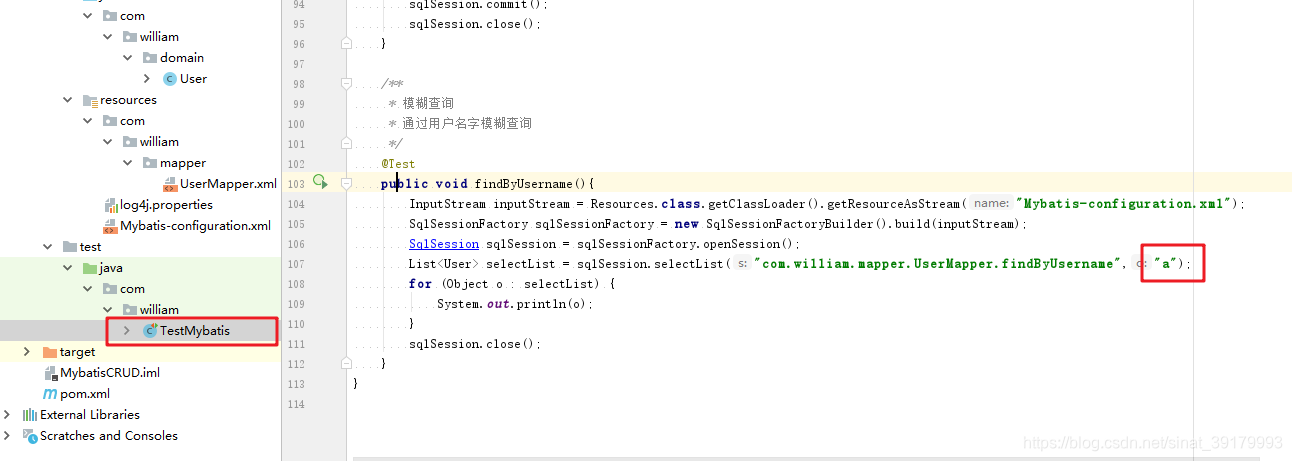Click SqlSessionFactoryBuilder on line 105
1292x461 pixels.
[x=790, y=224]
